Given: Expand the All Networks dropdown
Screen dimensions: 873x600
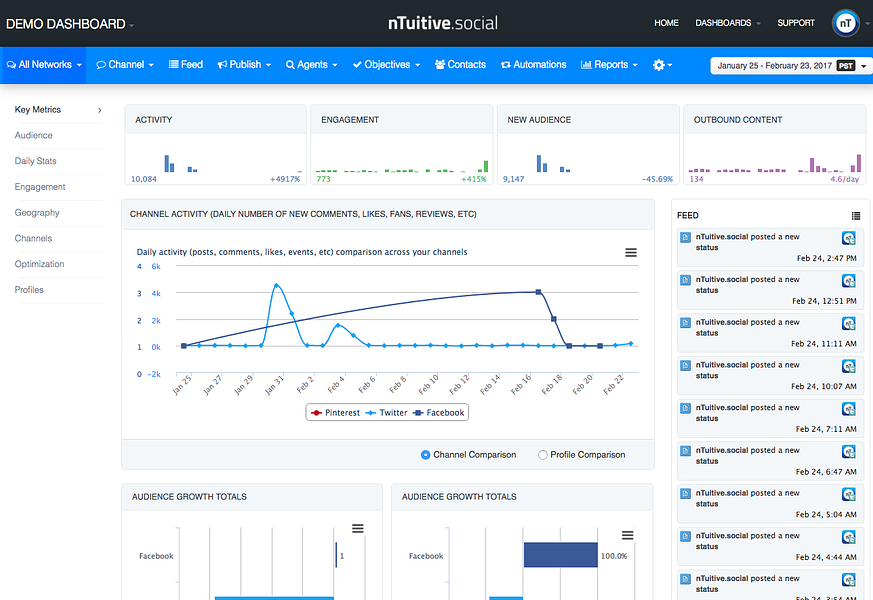Looking at the screenshot, I should pos(44,63).
